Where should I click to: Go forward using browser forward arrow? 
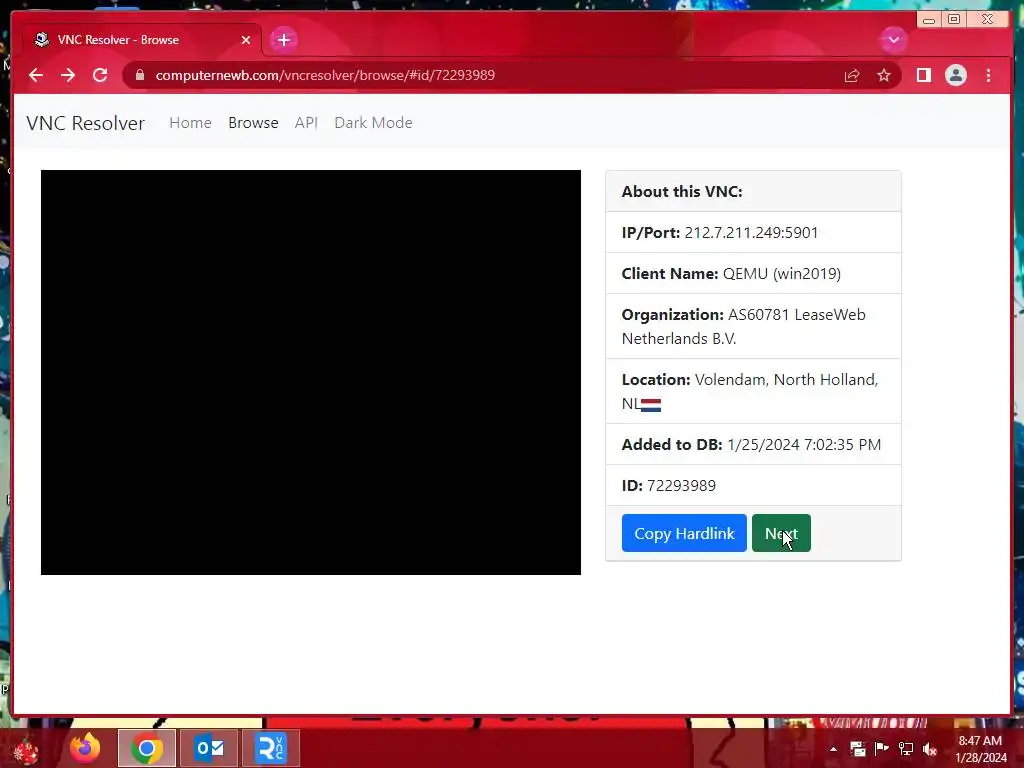pos(68,75)
